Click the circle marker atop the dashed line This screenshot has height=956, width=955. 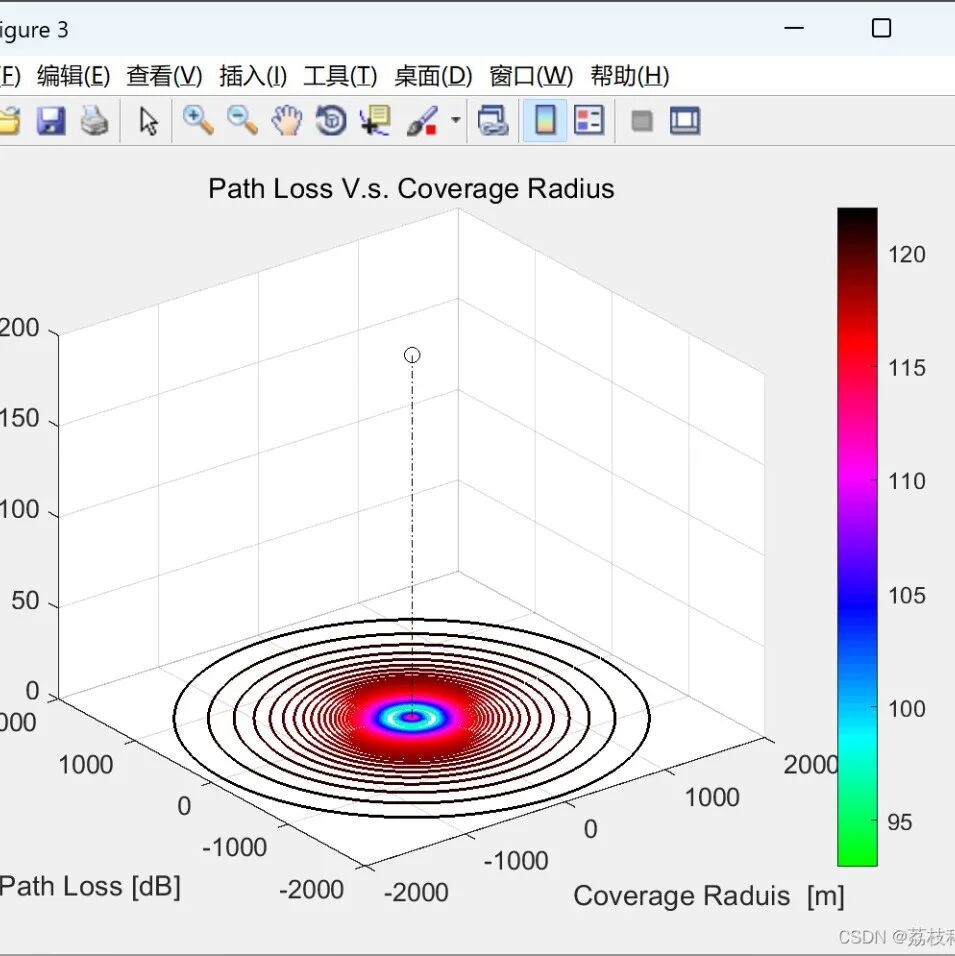click(x=412, y=355)
